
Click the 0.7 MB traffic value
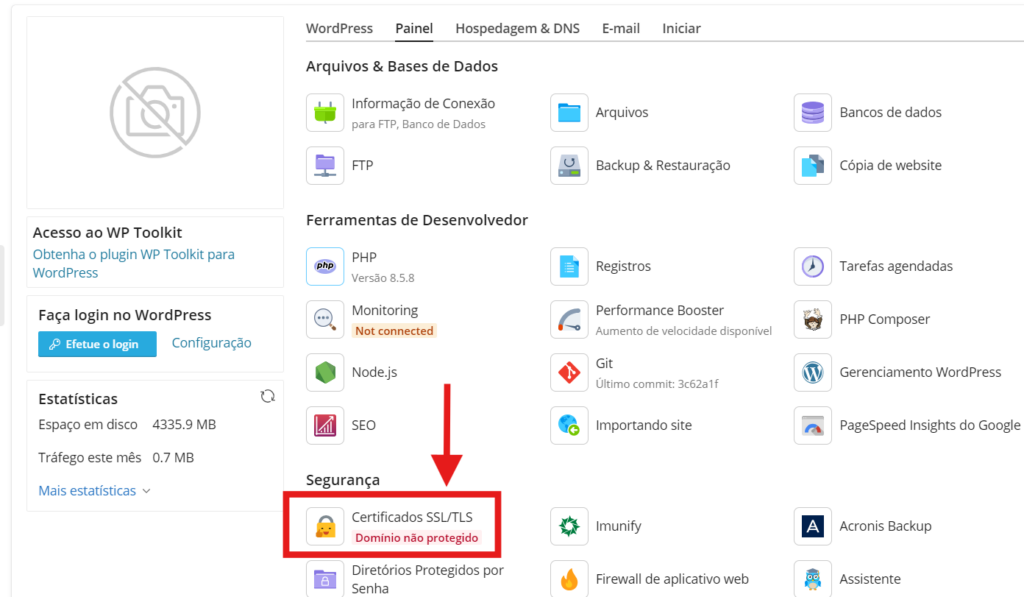tap(173, 458)
